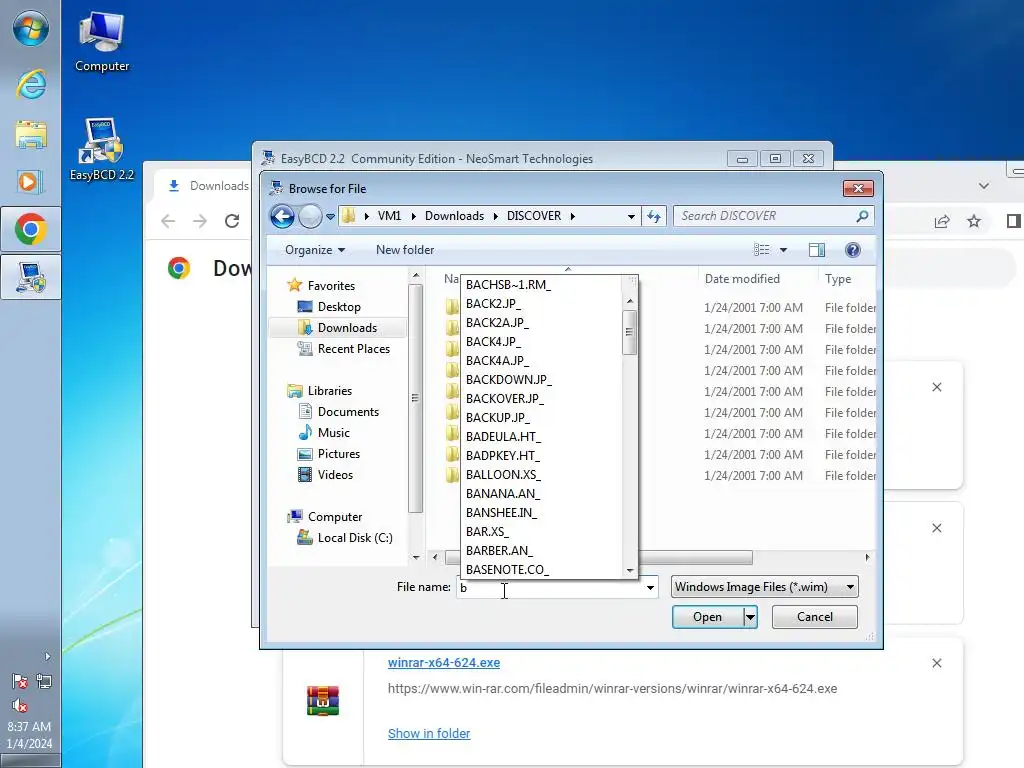Click the Back arrow in Browse dialog
1024x768 pixels.
pos(282,216)
